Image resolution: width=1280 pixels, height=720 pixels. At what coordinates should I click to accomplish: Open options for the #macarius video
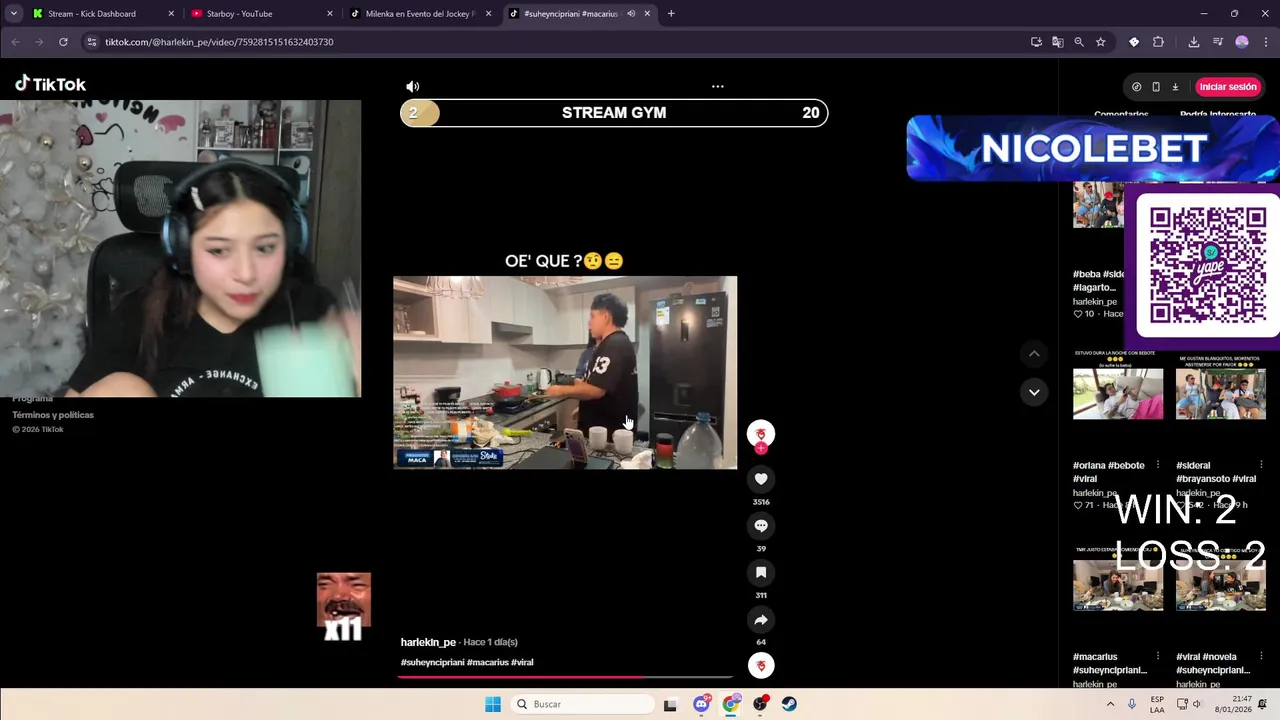click(x=1158, y=657)
